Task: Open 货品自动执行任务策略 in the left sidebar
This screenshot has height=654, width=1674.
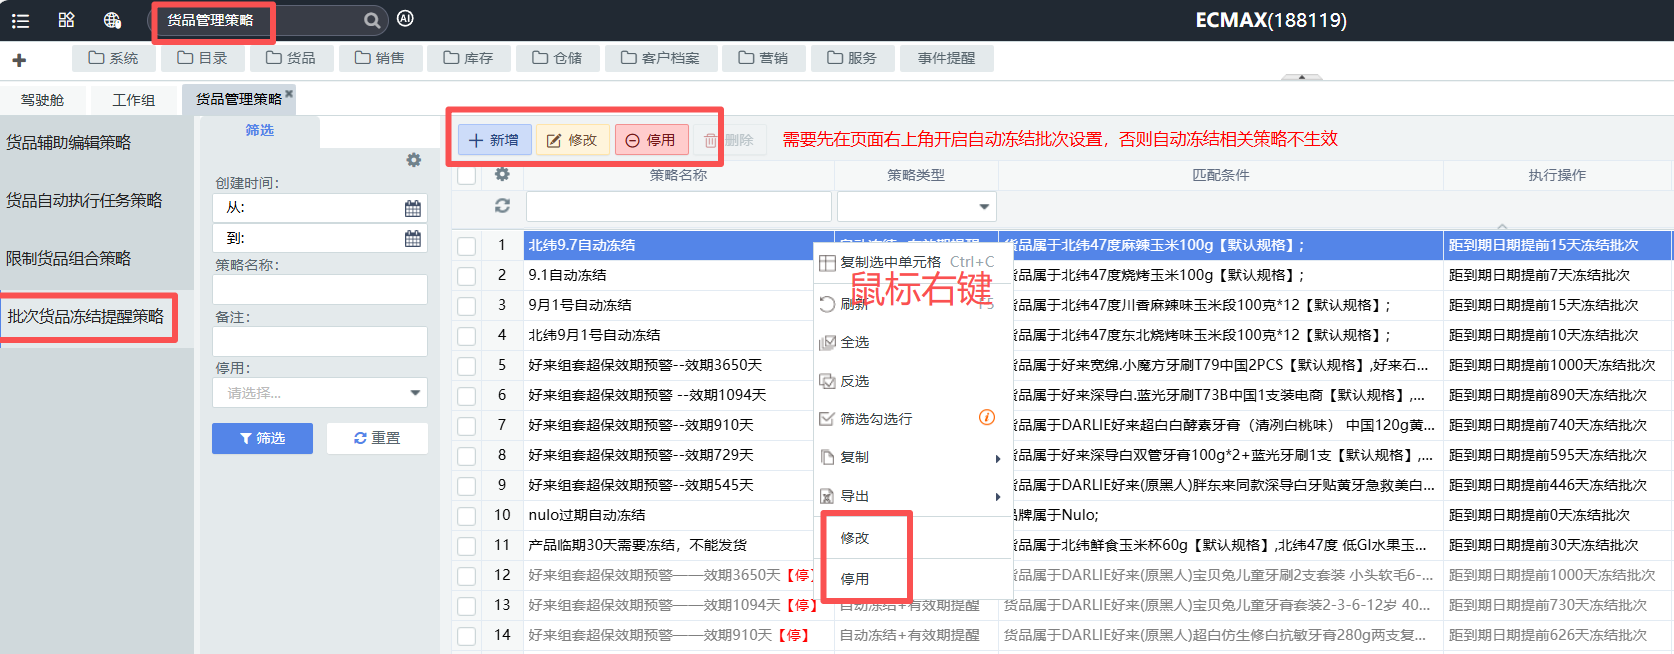Action: pyautogui.click(x=84, y=200)
